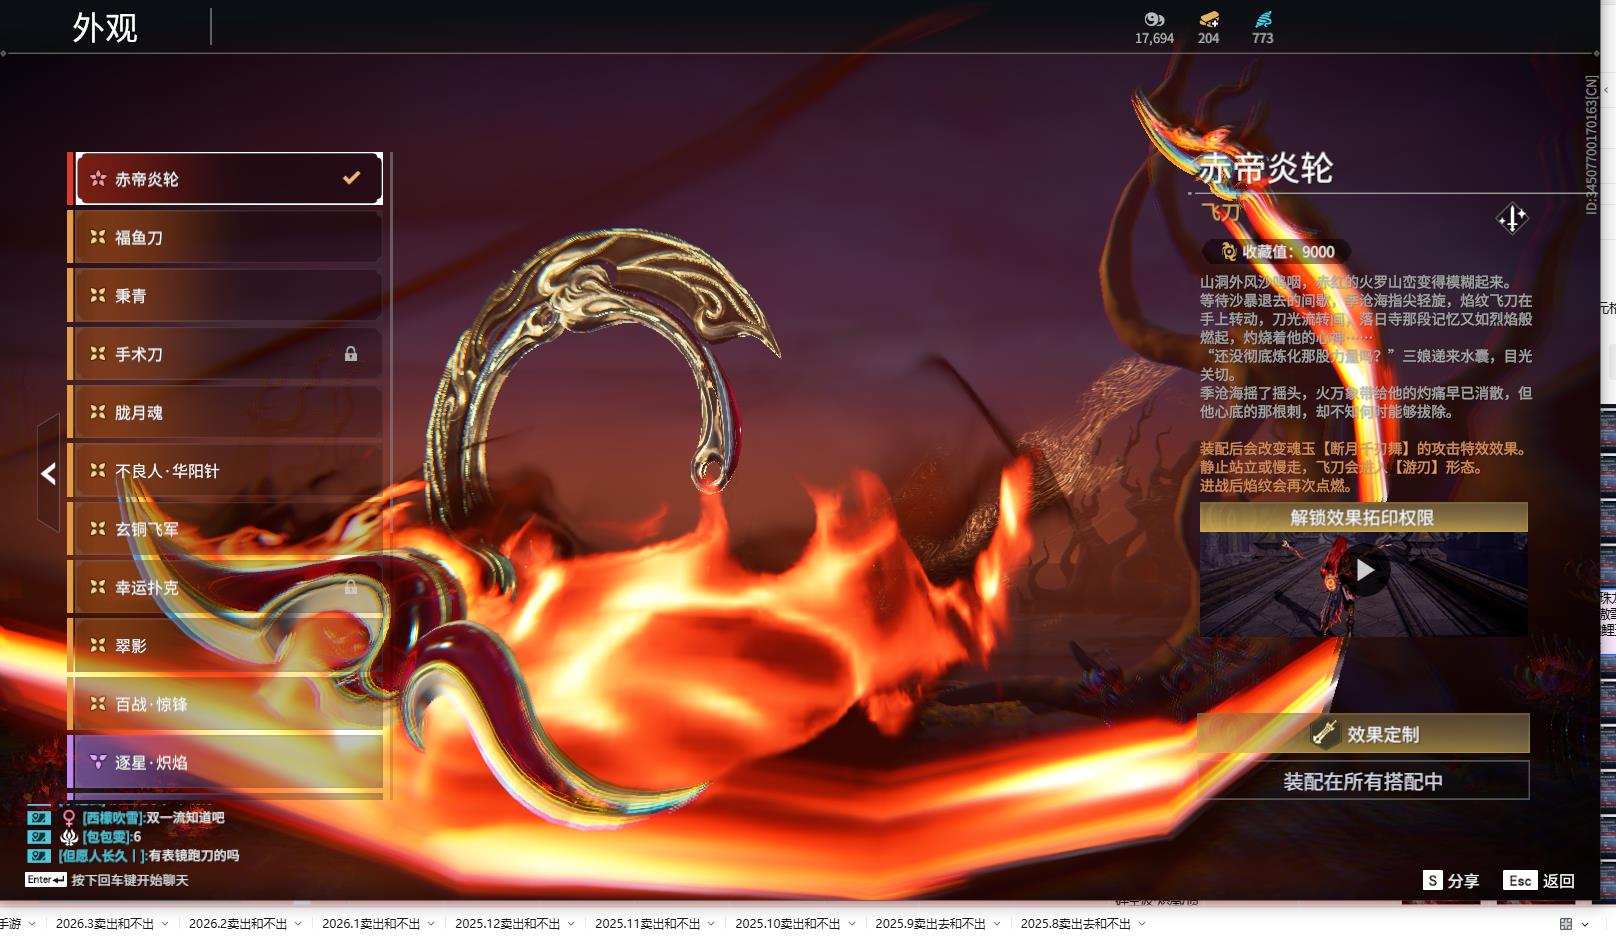Click the checkmark on 赤帝炎轮 row
Screen dimensions: 1616x939
click(x=351, y=178)
